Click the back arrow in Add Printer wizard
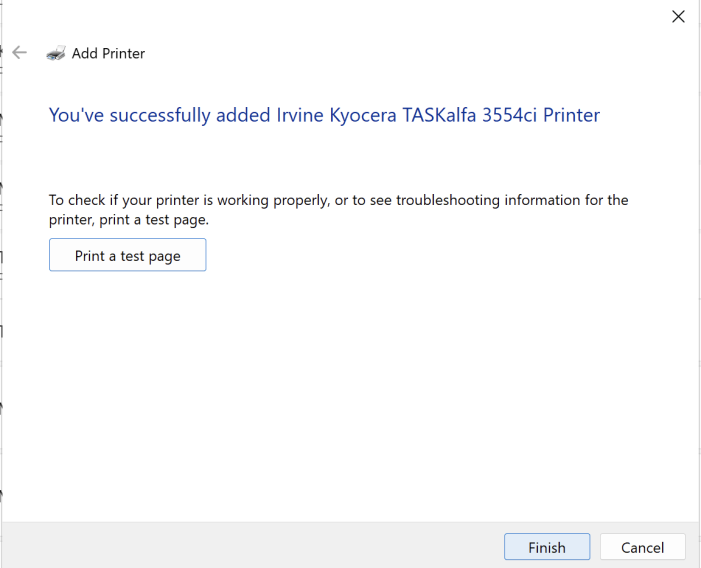This screenshot has width=701, height=568. (20, 53)
